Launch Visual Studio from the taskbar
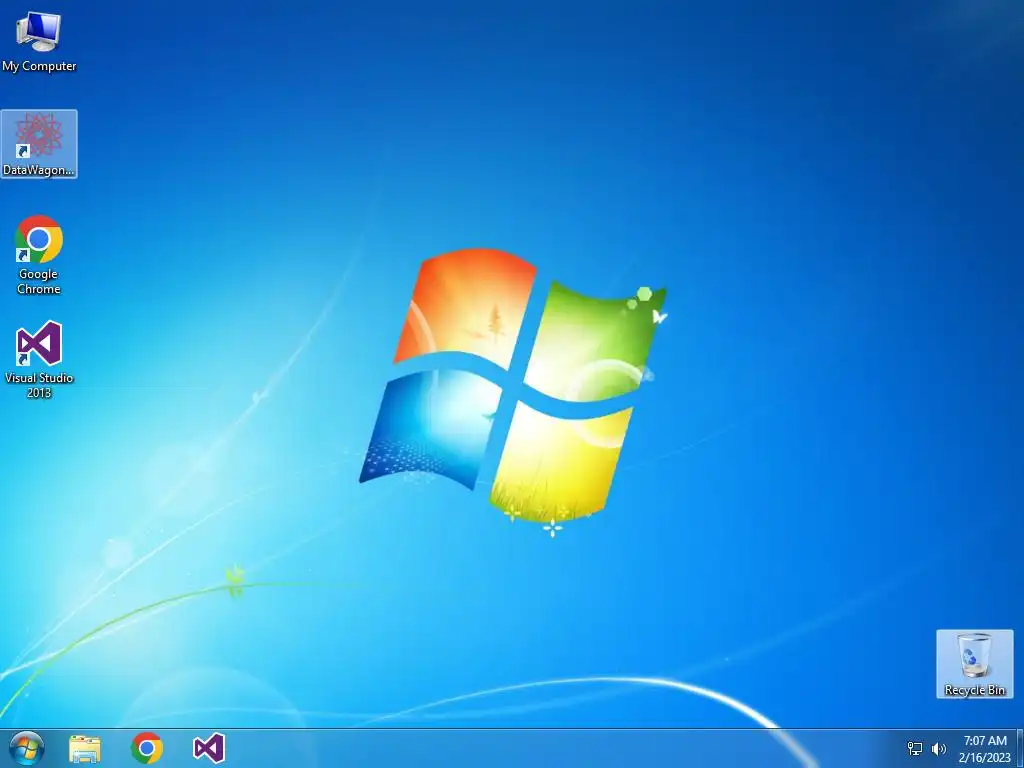 click(209, 748)
